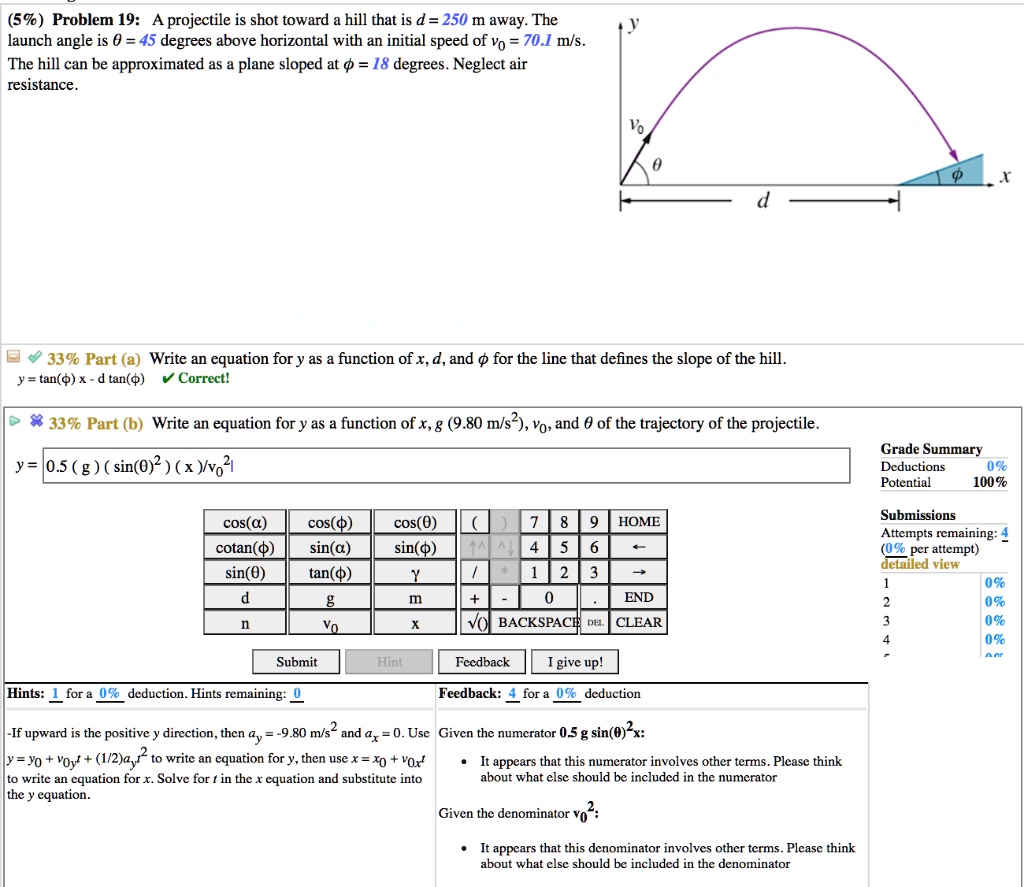Click number key 9
This screenshot has width=1024, height=887.
pyautogui.click(x=594, y=523)
